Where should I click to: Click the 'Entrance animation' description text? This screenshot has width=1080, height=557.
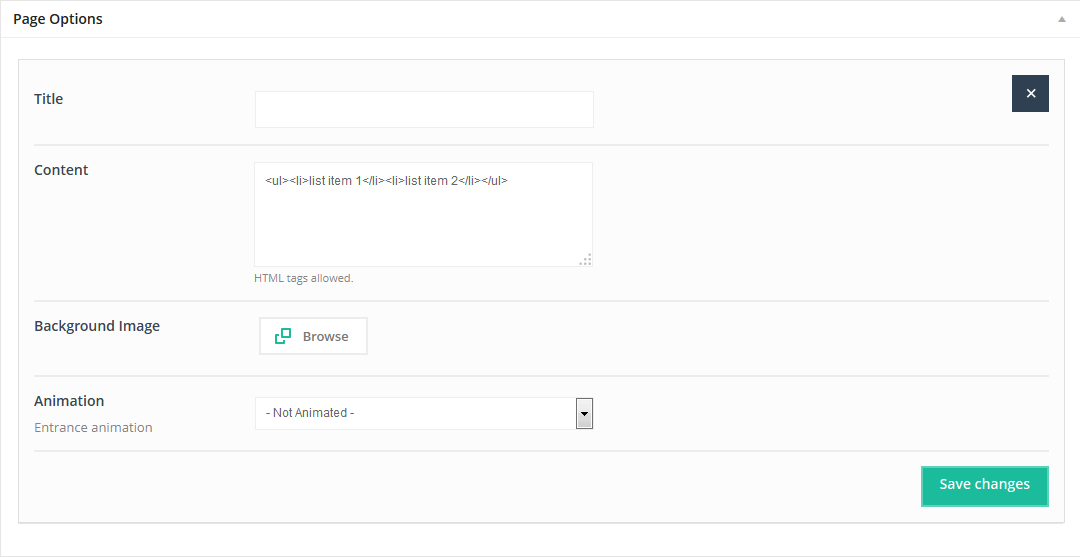click(93, 428)
